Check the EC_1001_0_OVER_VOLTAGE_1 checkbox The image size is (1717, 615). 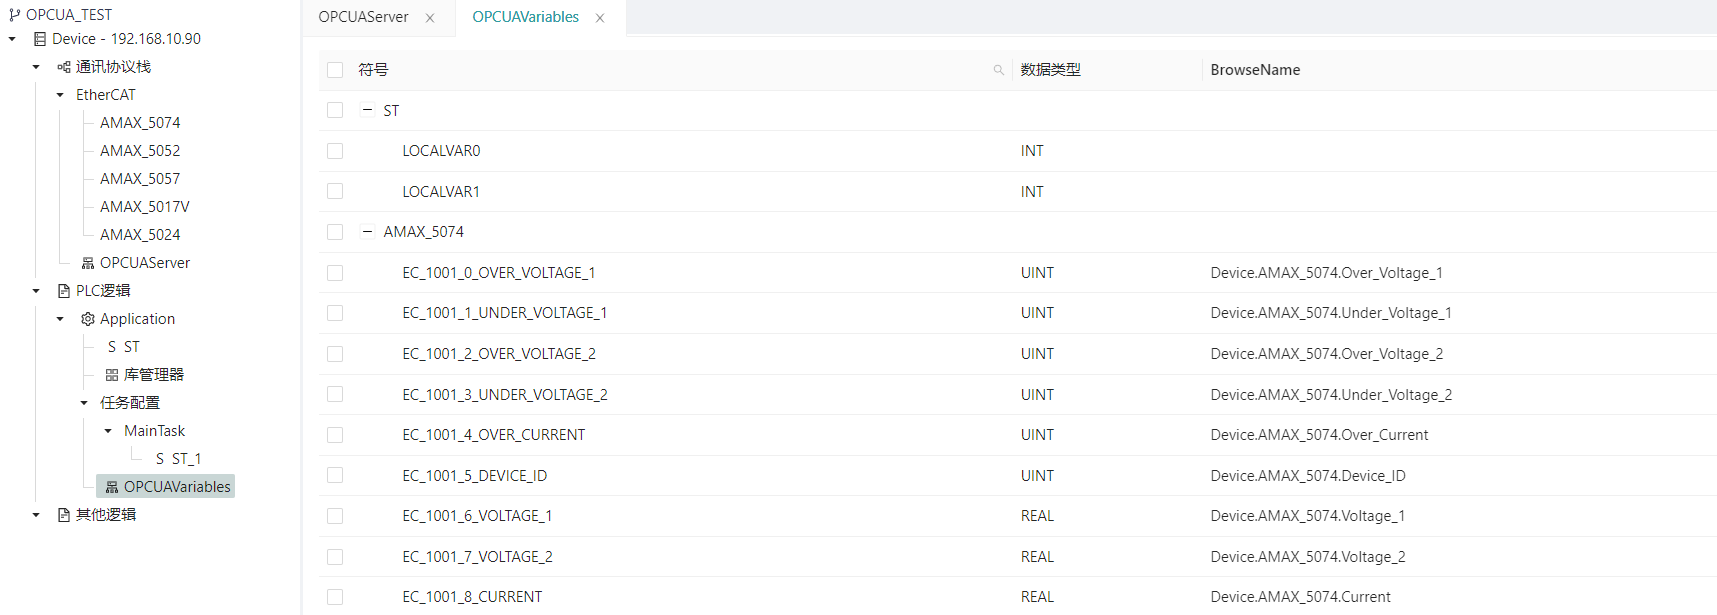335,273
